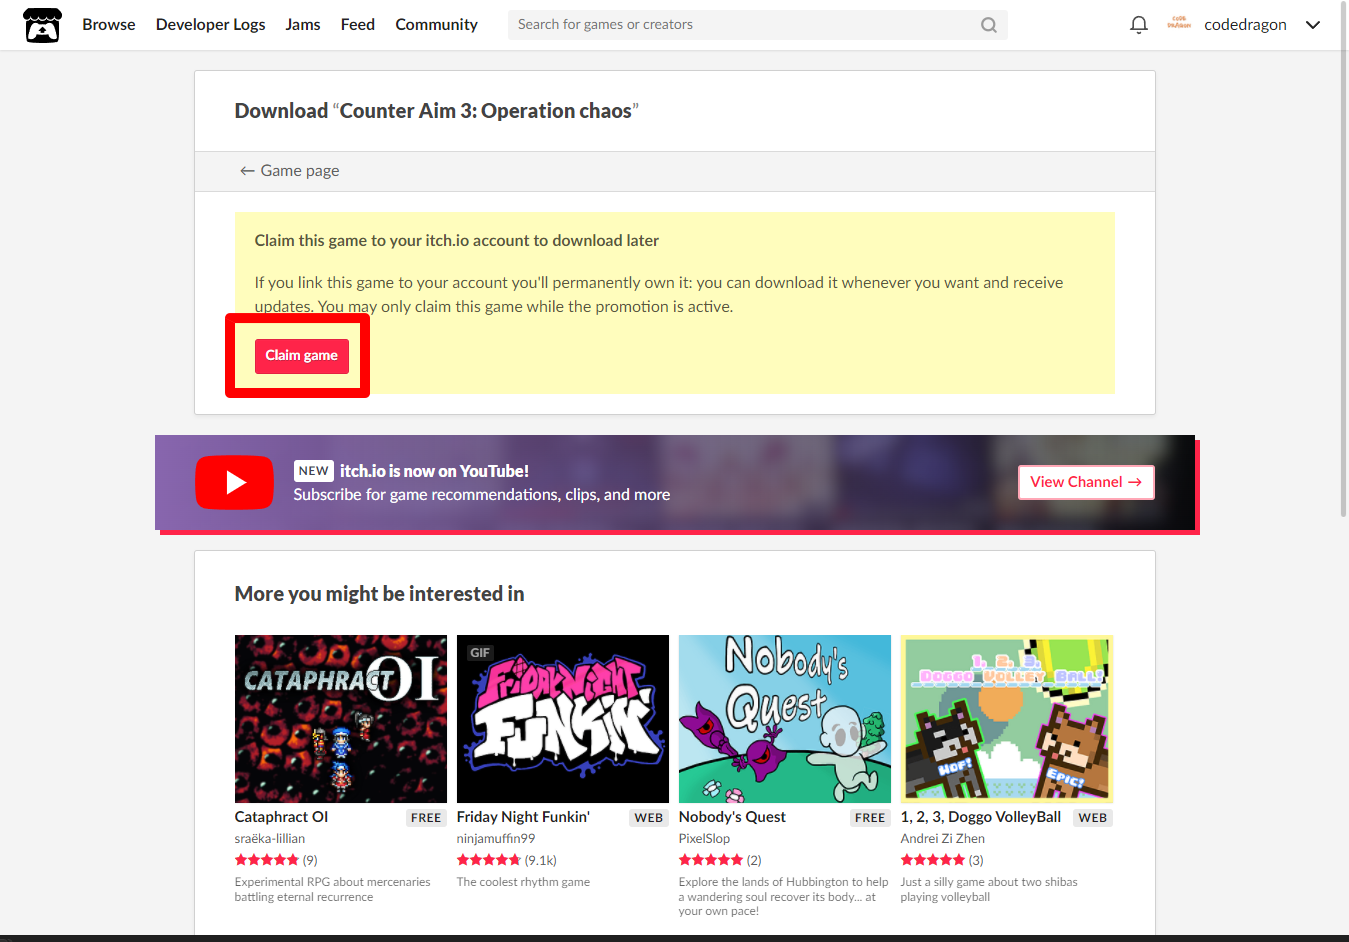Screen dimensions: 1349x942
Task: Click the codedragon avatar image
Action: tap(1179, 24)
